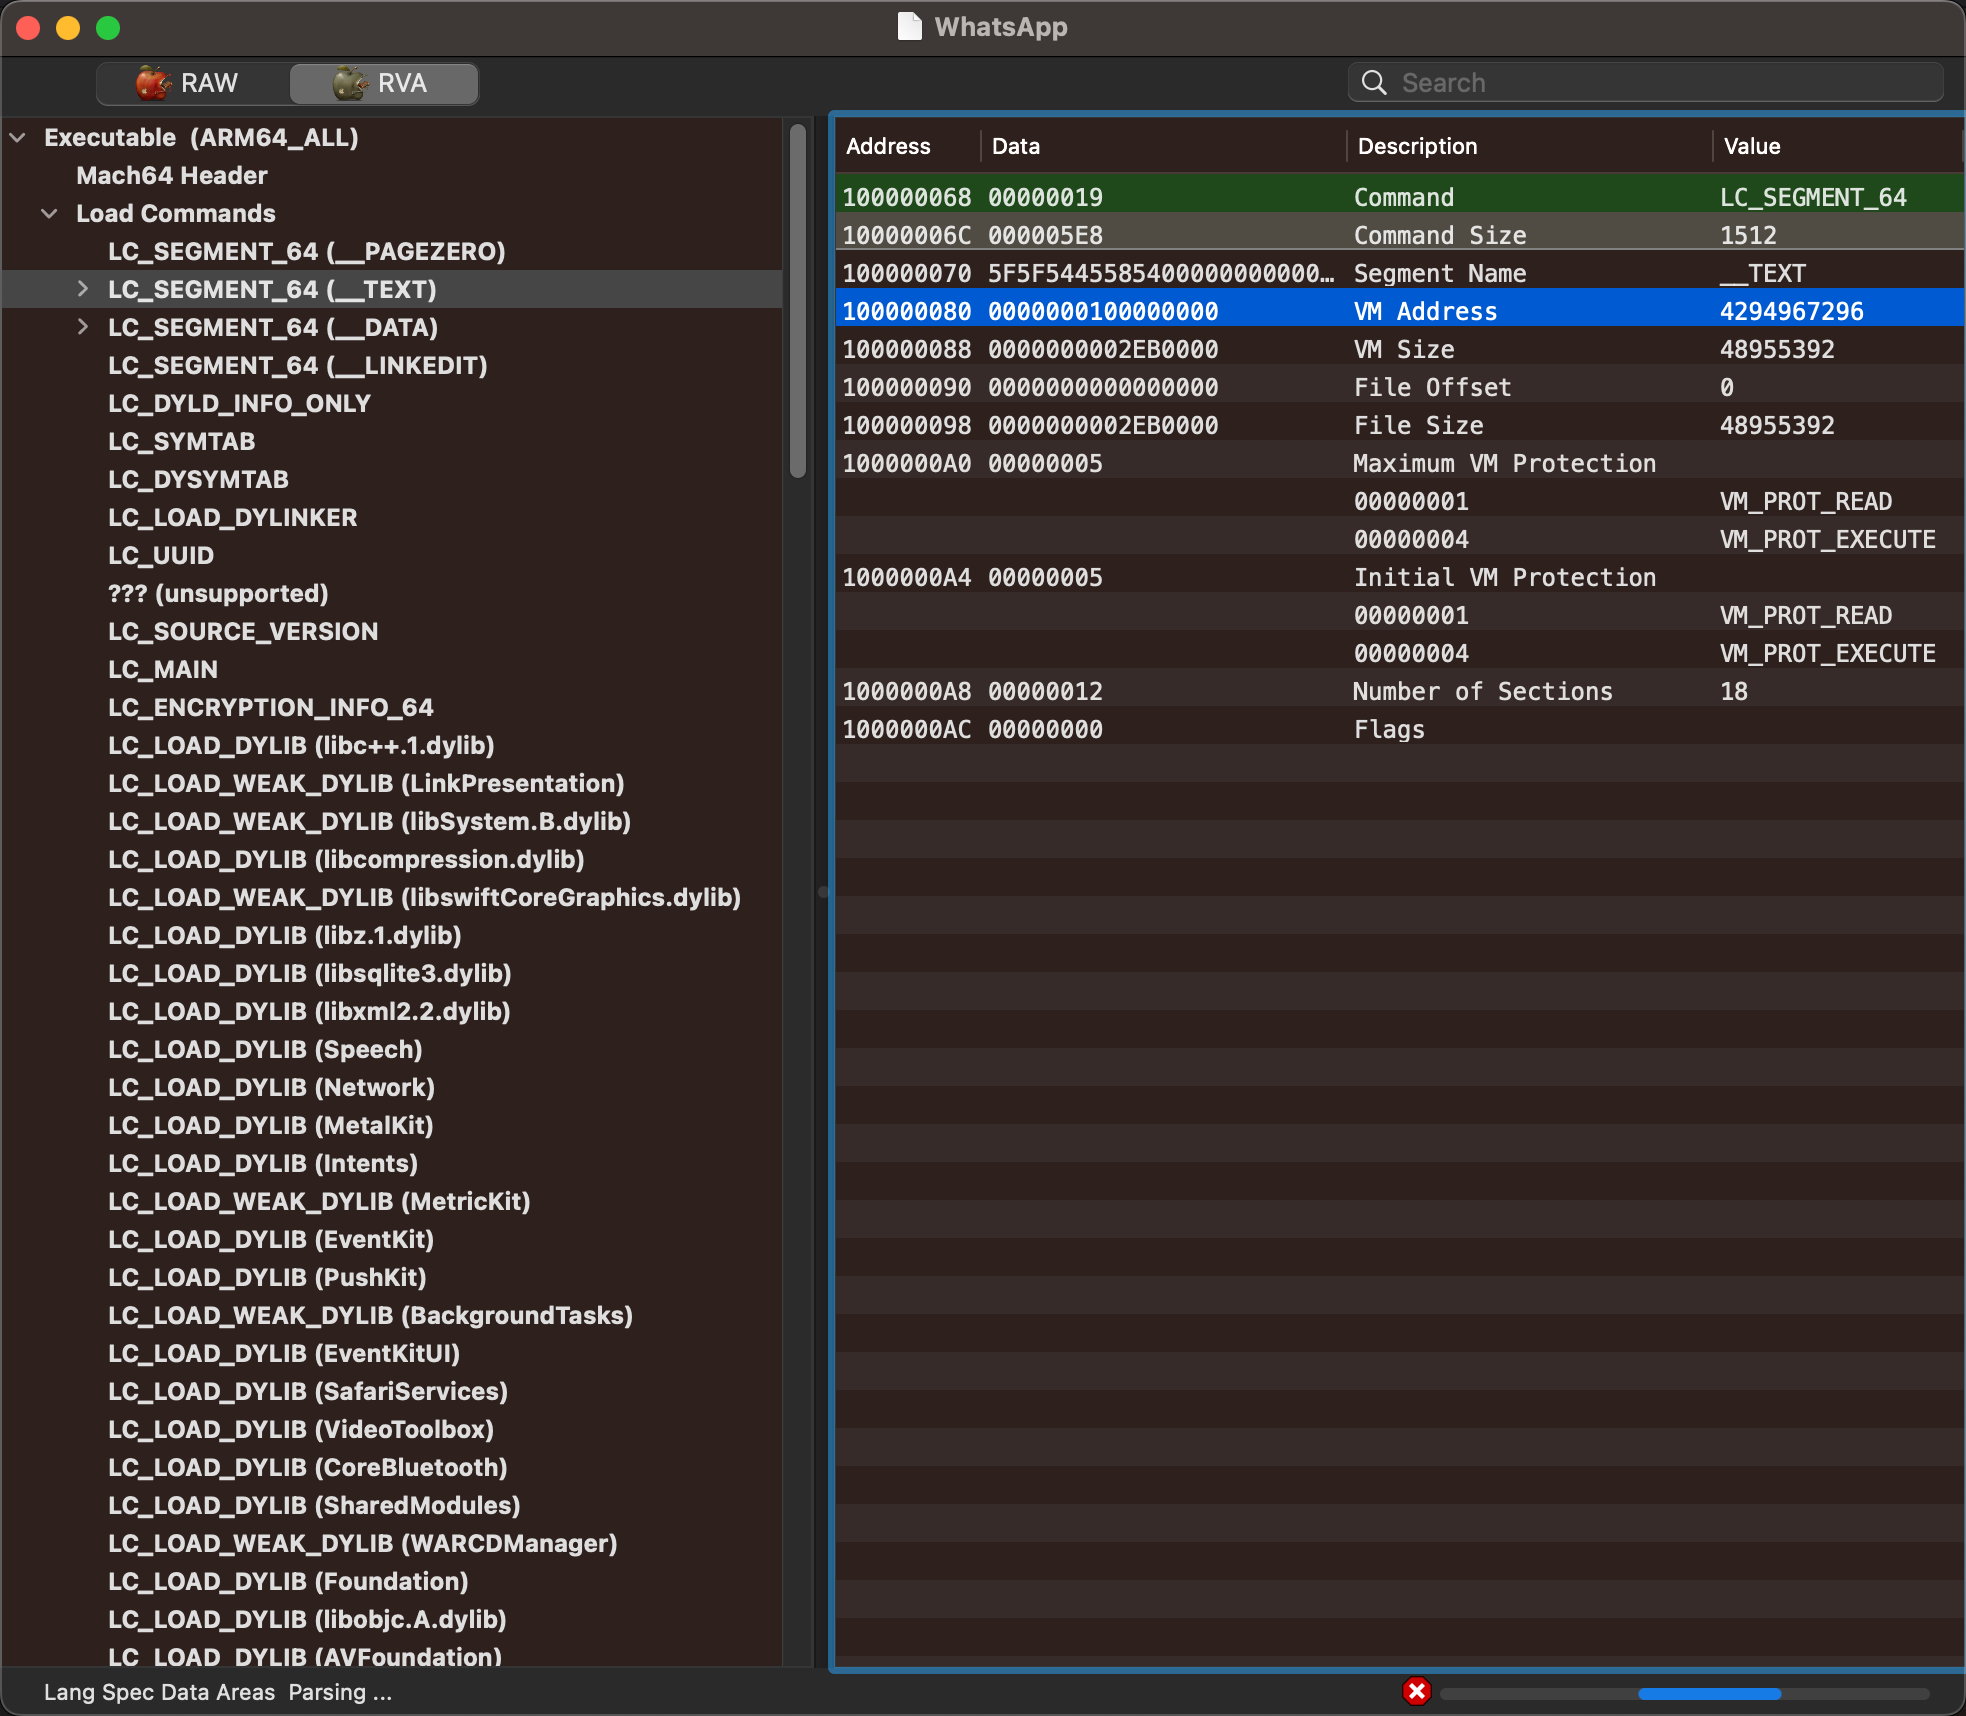The image size is (1966, 1716).
Task: Select LC_UUID load command
Action: (x=161, y=555)
